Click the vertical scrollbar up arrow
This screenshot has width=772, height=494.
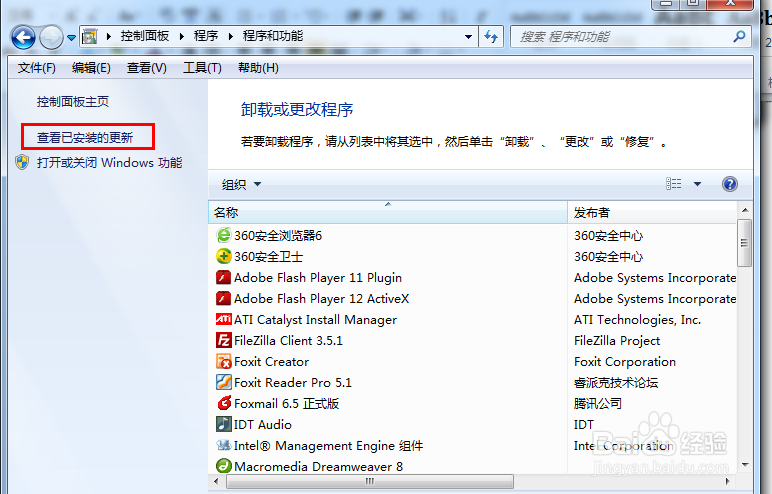745,210
